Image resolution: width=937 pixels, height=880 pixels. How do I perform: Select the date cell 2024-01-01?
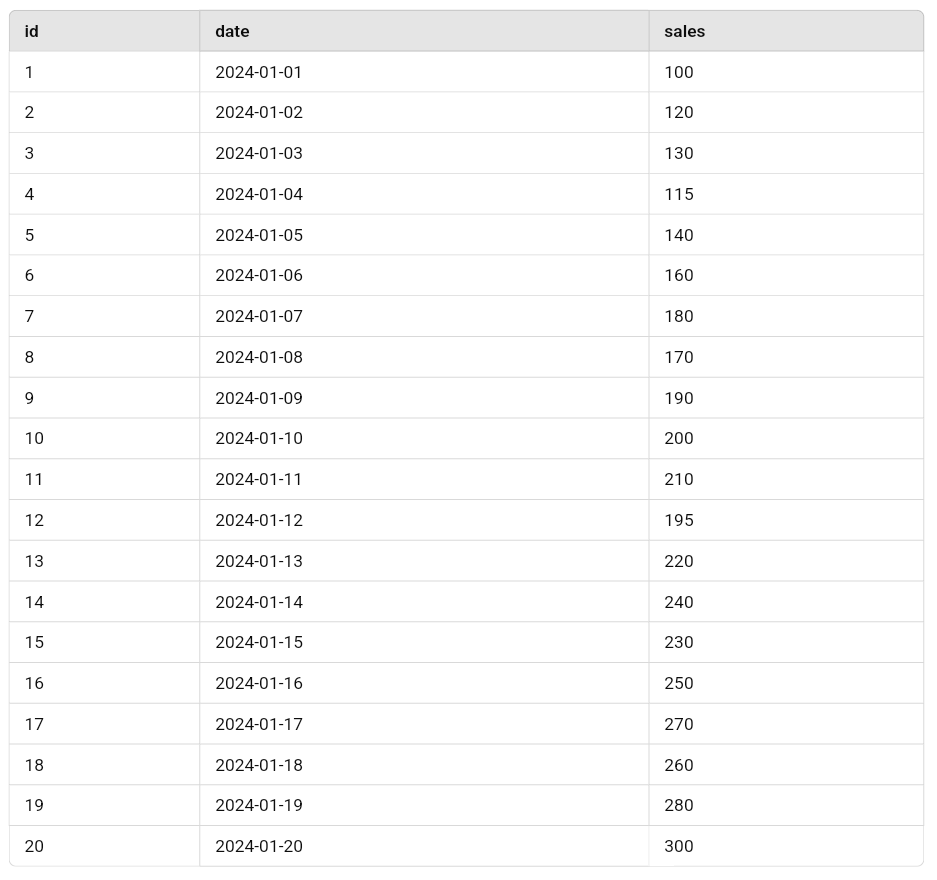coord(258,72)
